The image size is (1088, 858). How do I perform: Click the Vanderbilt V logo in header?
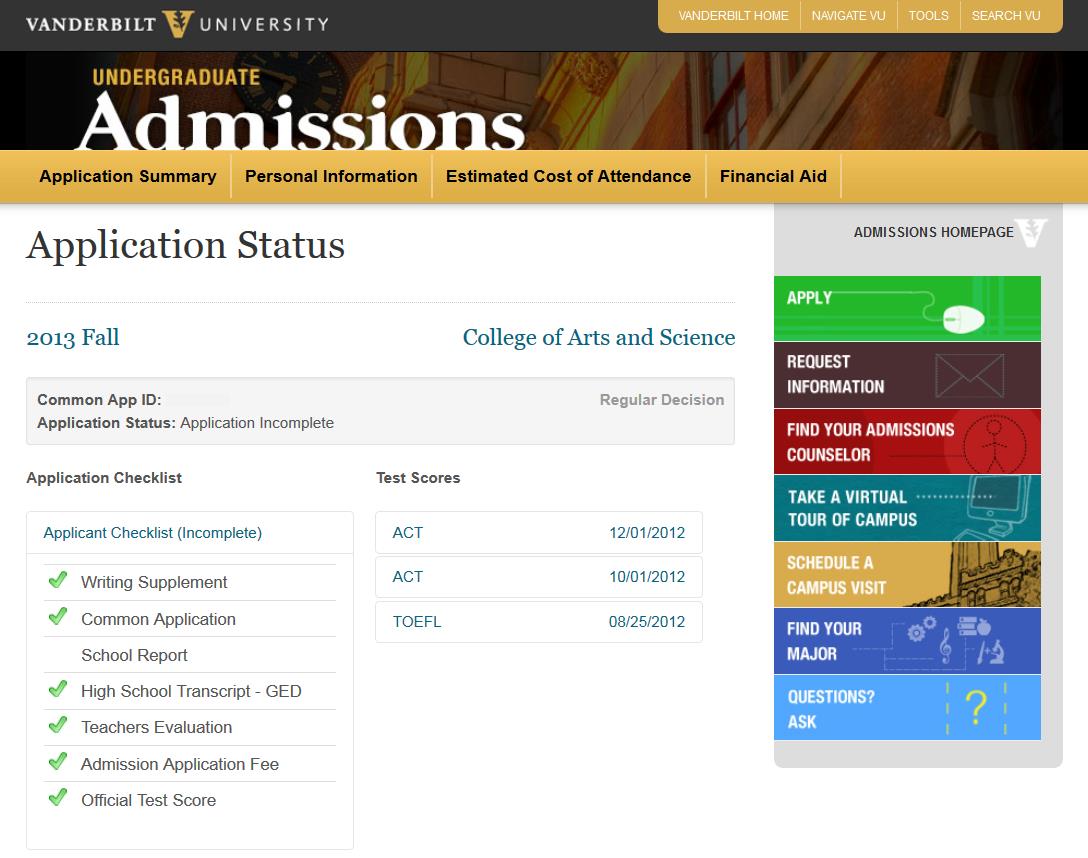pos(178,23)
